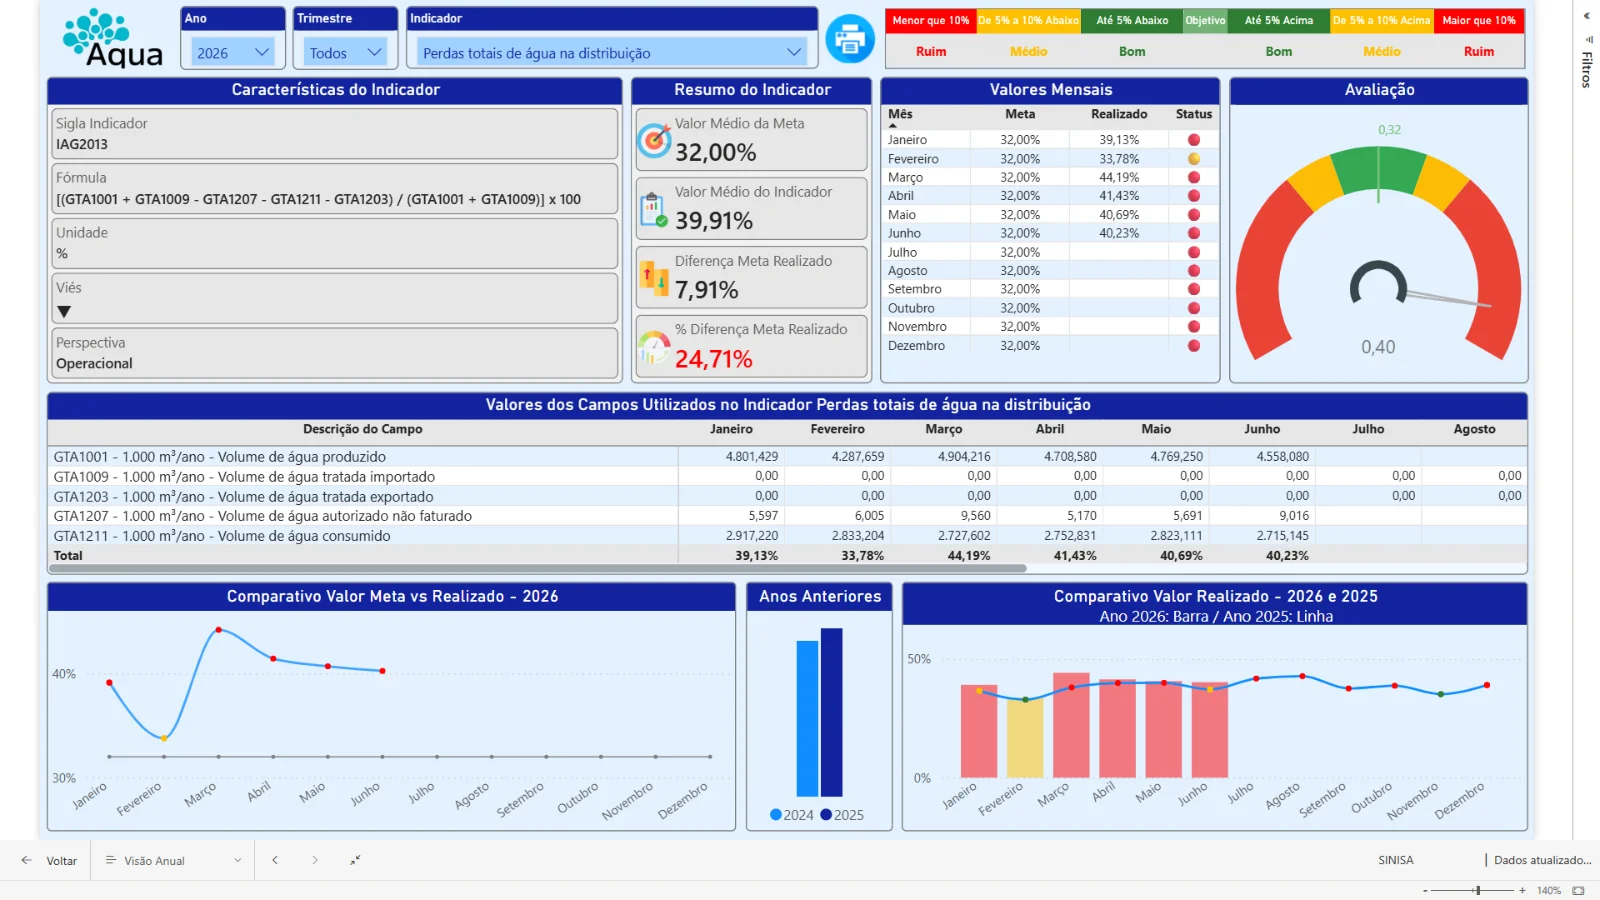The width and height of the screenshot is (1600, 900).
Task: Click the 2025 dark blue bar
Action: [831, 712]
